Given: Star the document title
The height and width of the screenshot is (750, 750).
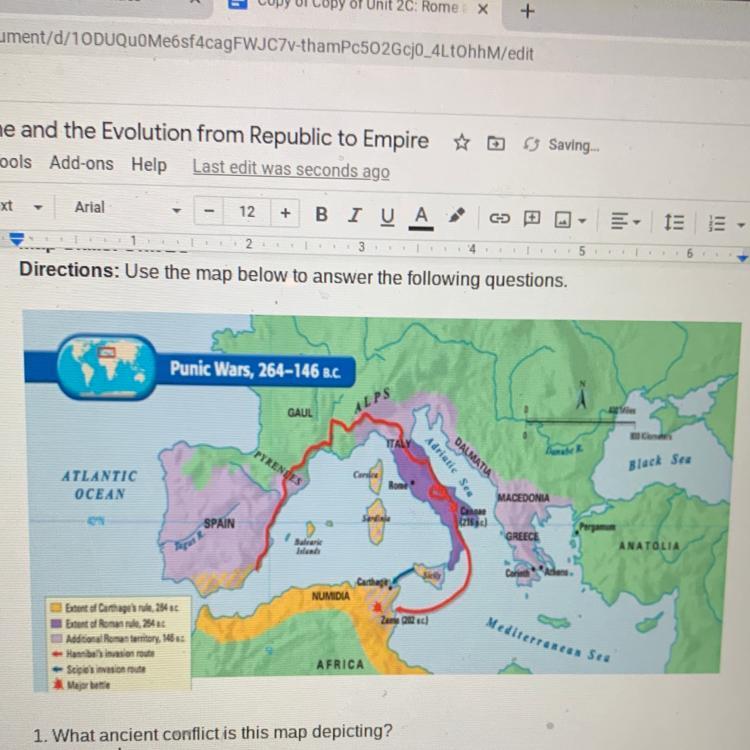Looking at the screenshot, I should coord(461,143).
